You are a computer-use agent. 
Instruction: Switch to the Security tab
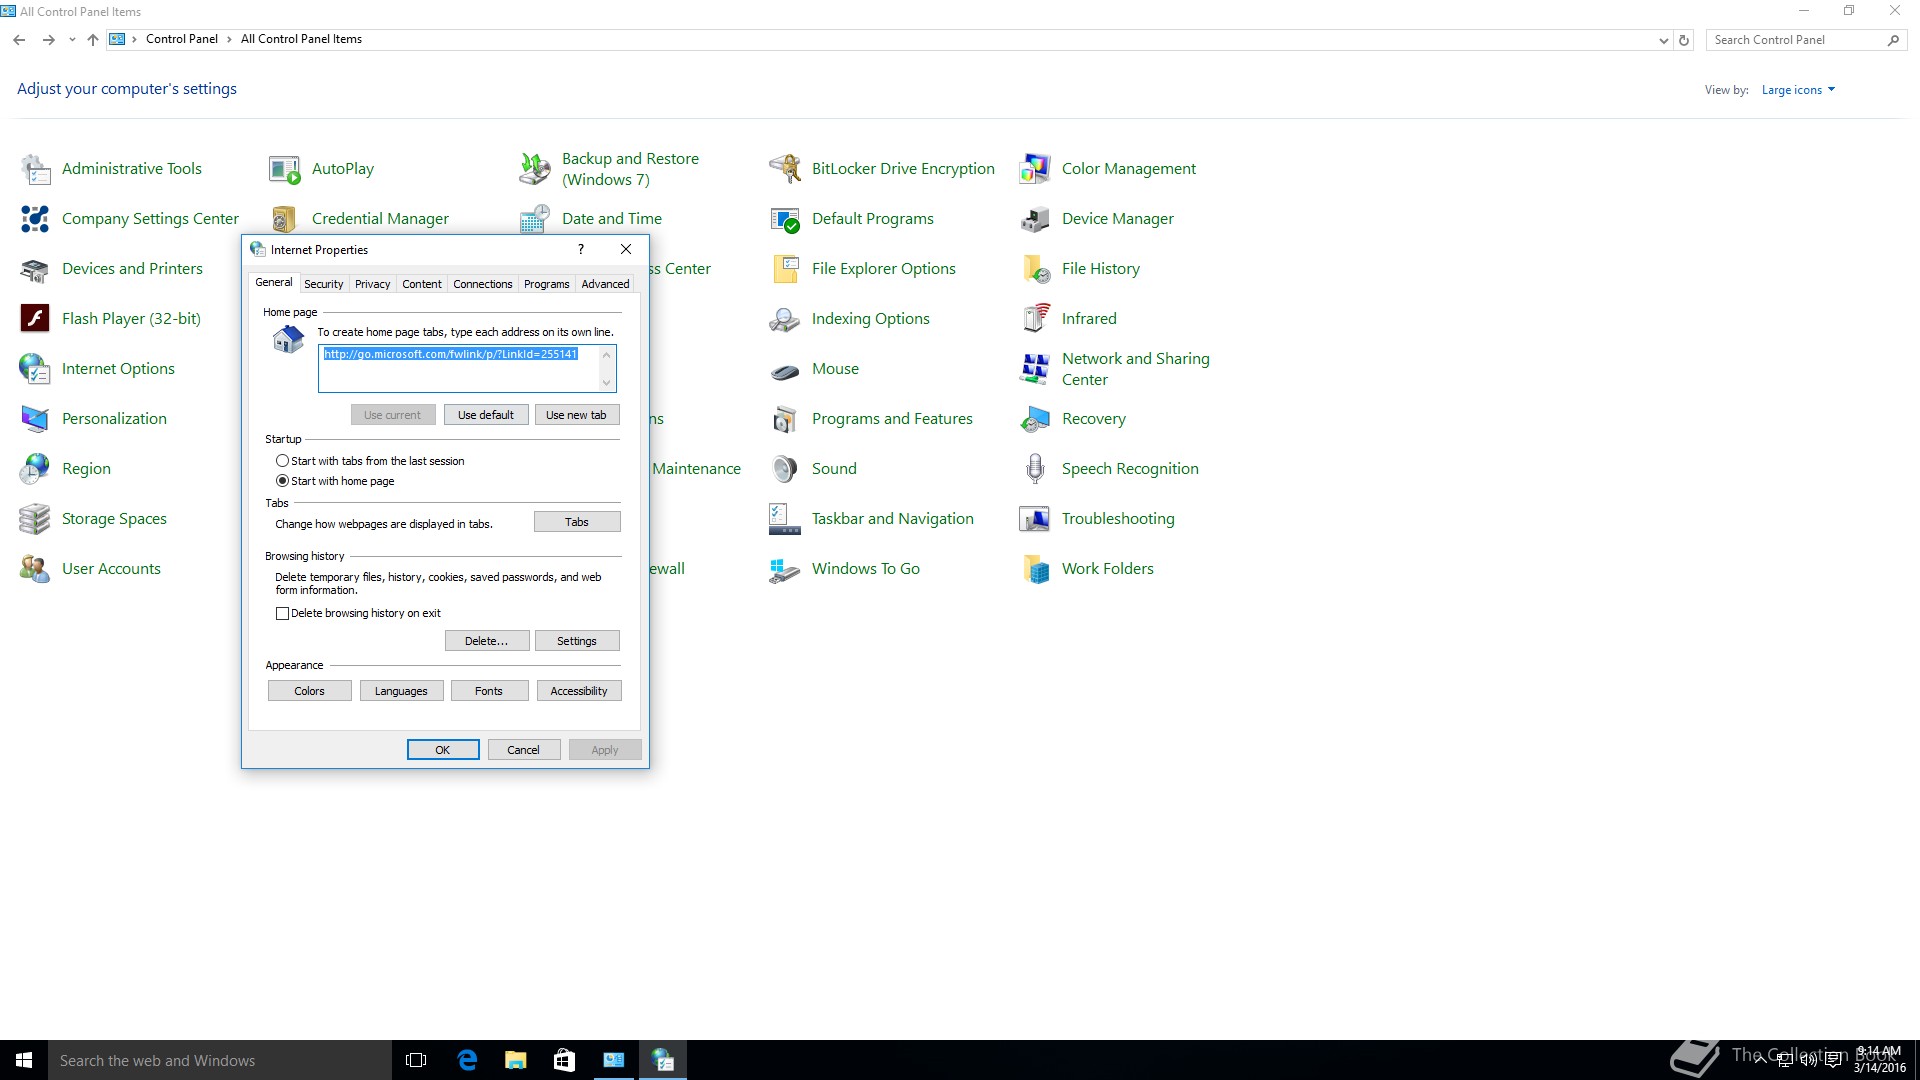(323, 284)
